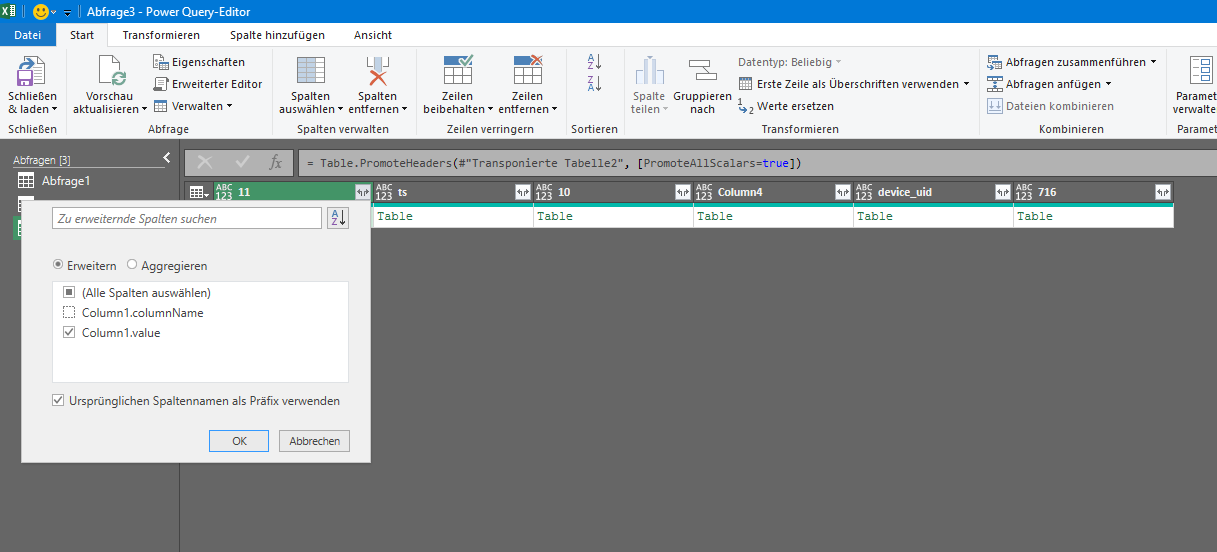Click Vorschau aktualisieren icon
Viewport: 1217px width, 552px height.
[110, 71]
